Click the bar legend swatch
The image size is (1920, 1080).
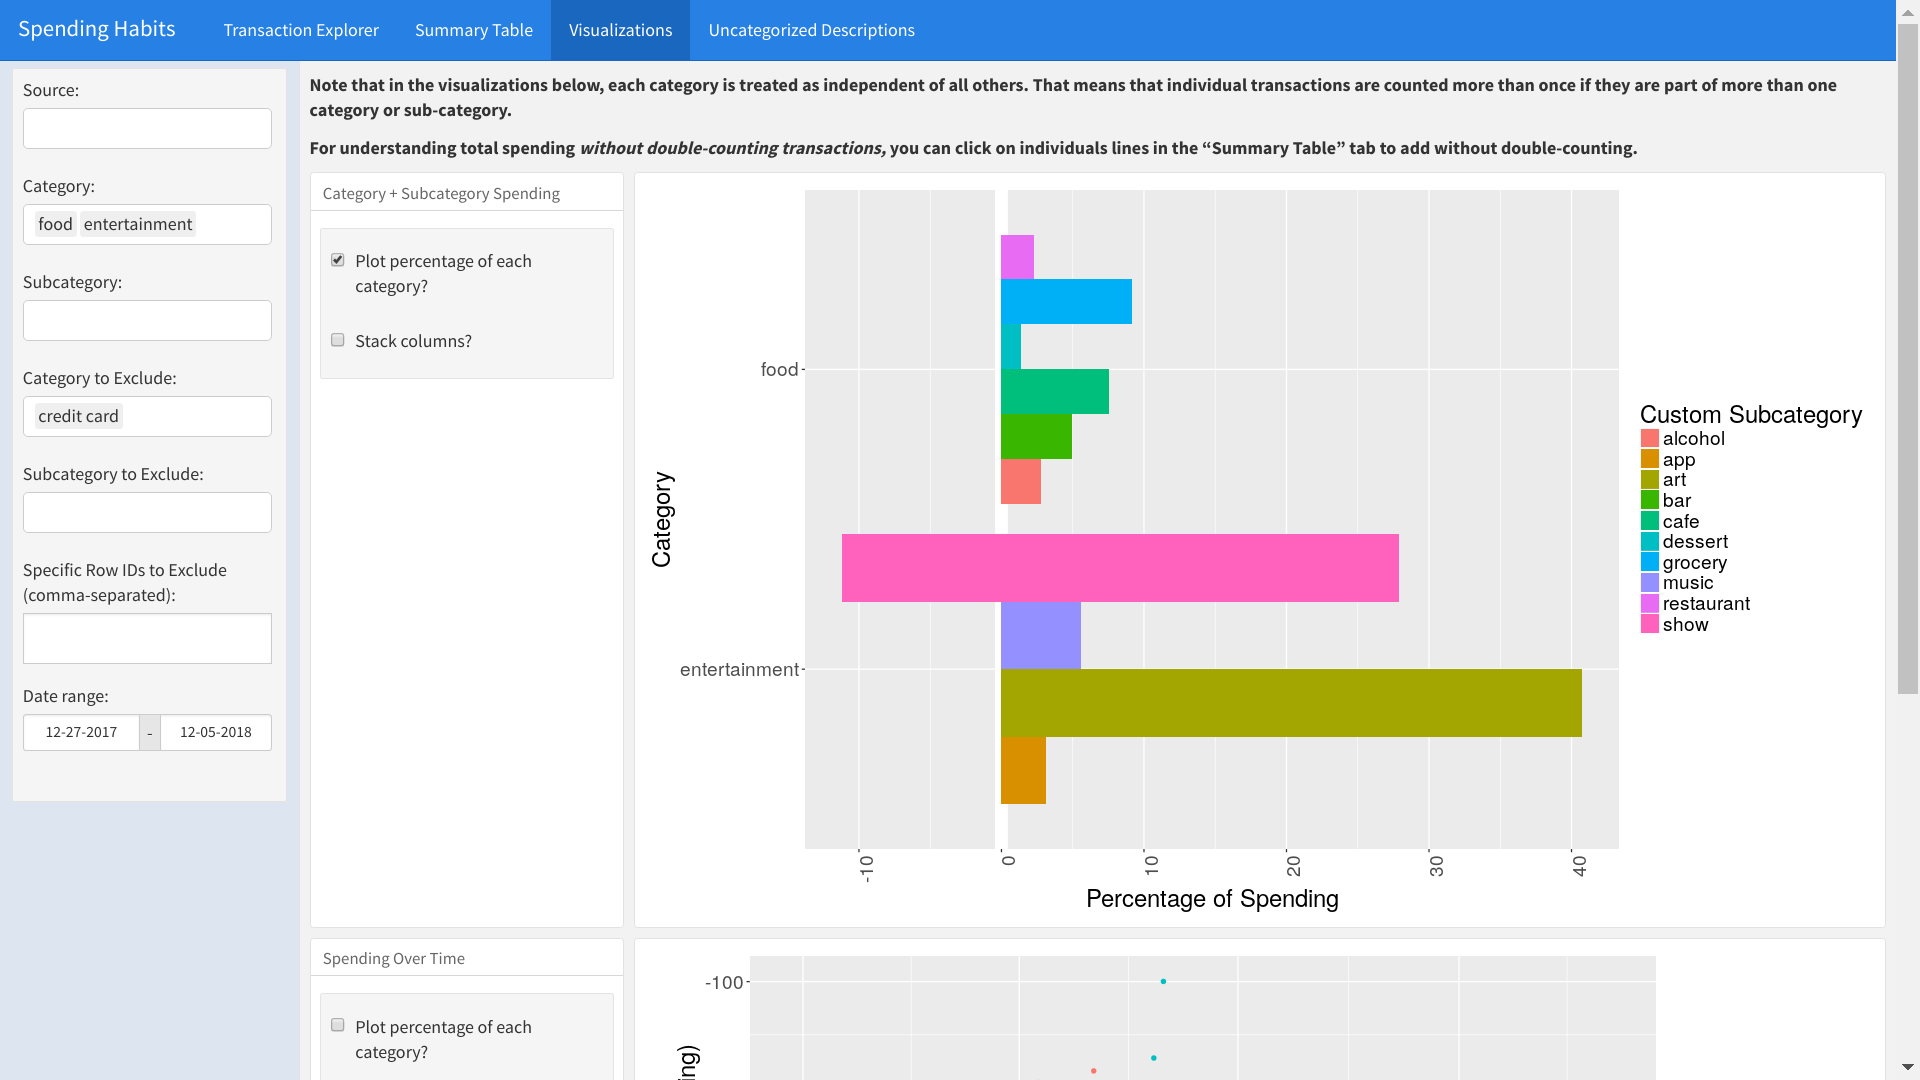click(x=1650, y=500)
